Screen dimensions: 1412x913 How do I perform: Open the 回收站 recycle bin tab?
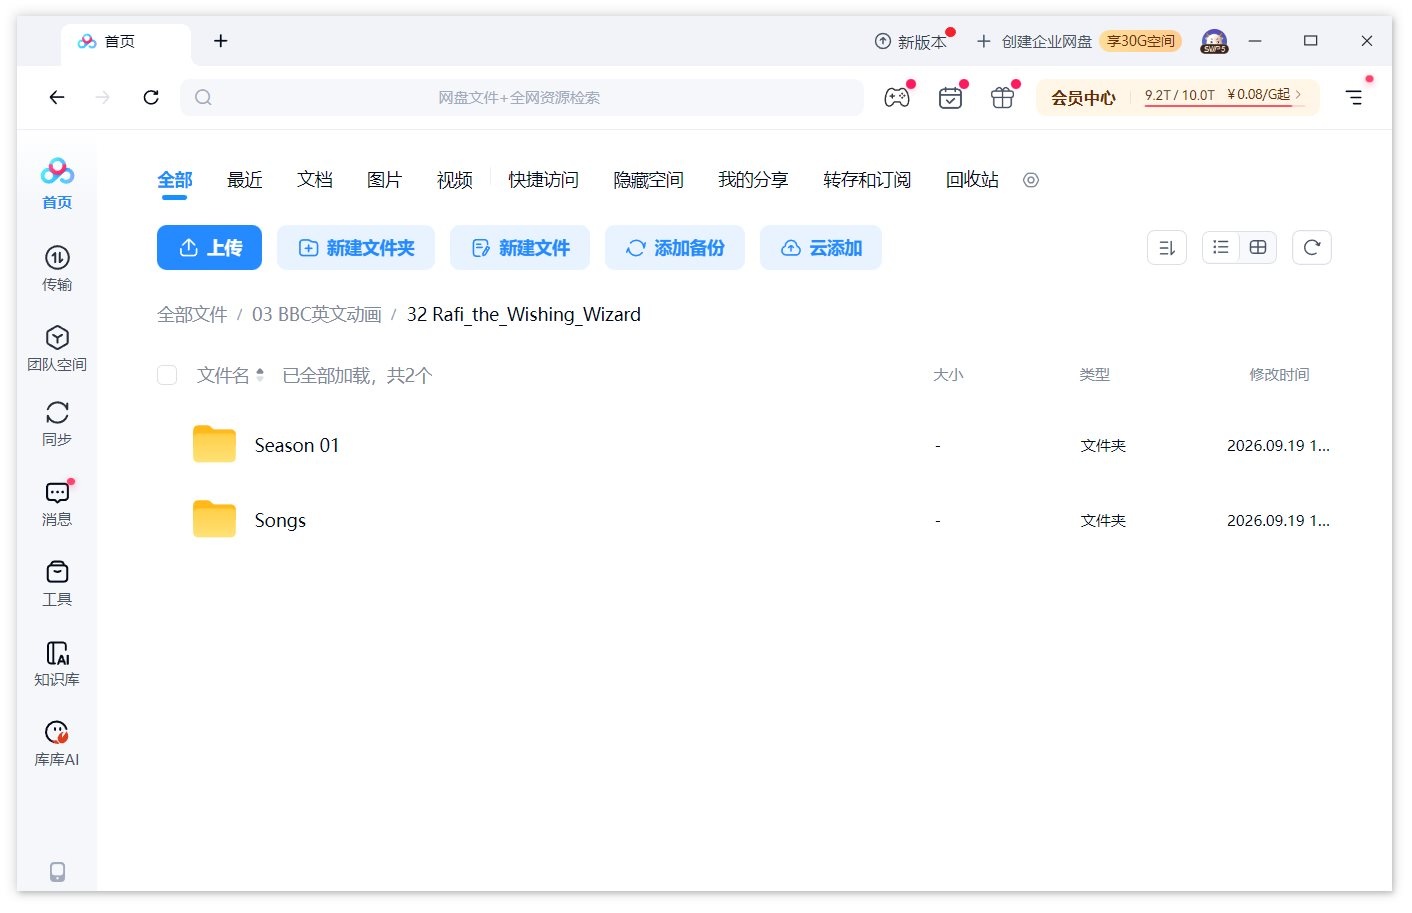click(972, 180)
